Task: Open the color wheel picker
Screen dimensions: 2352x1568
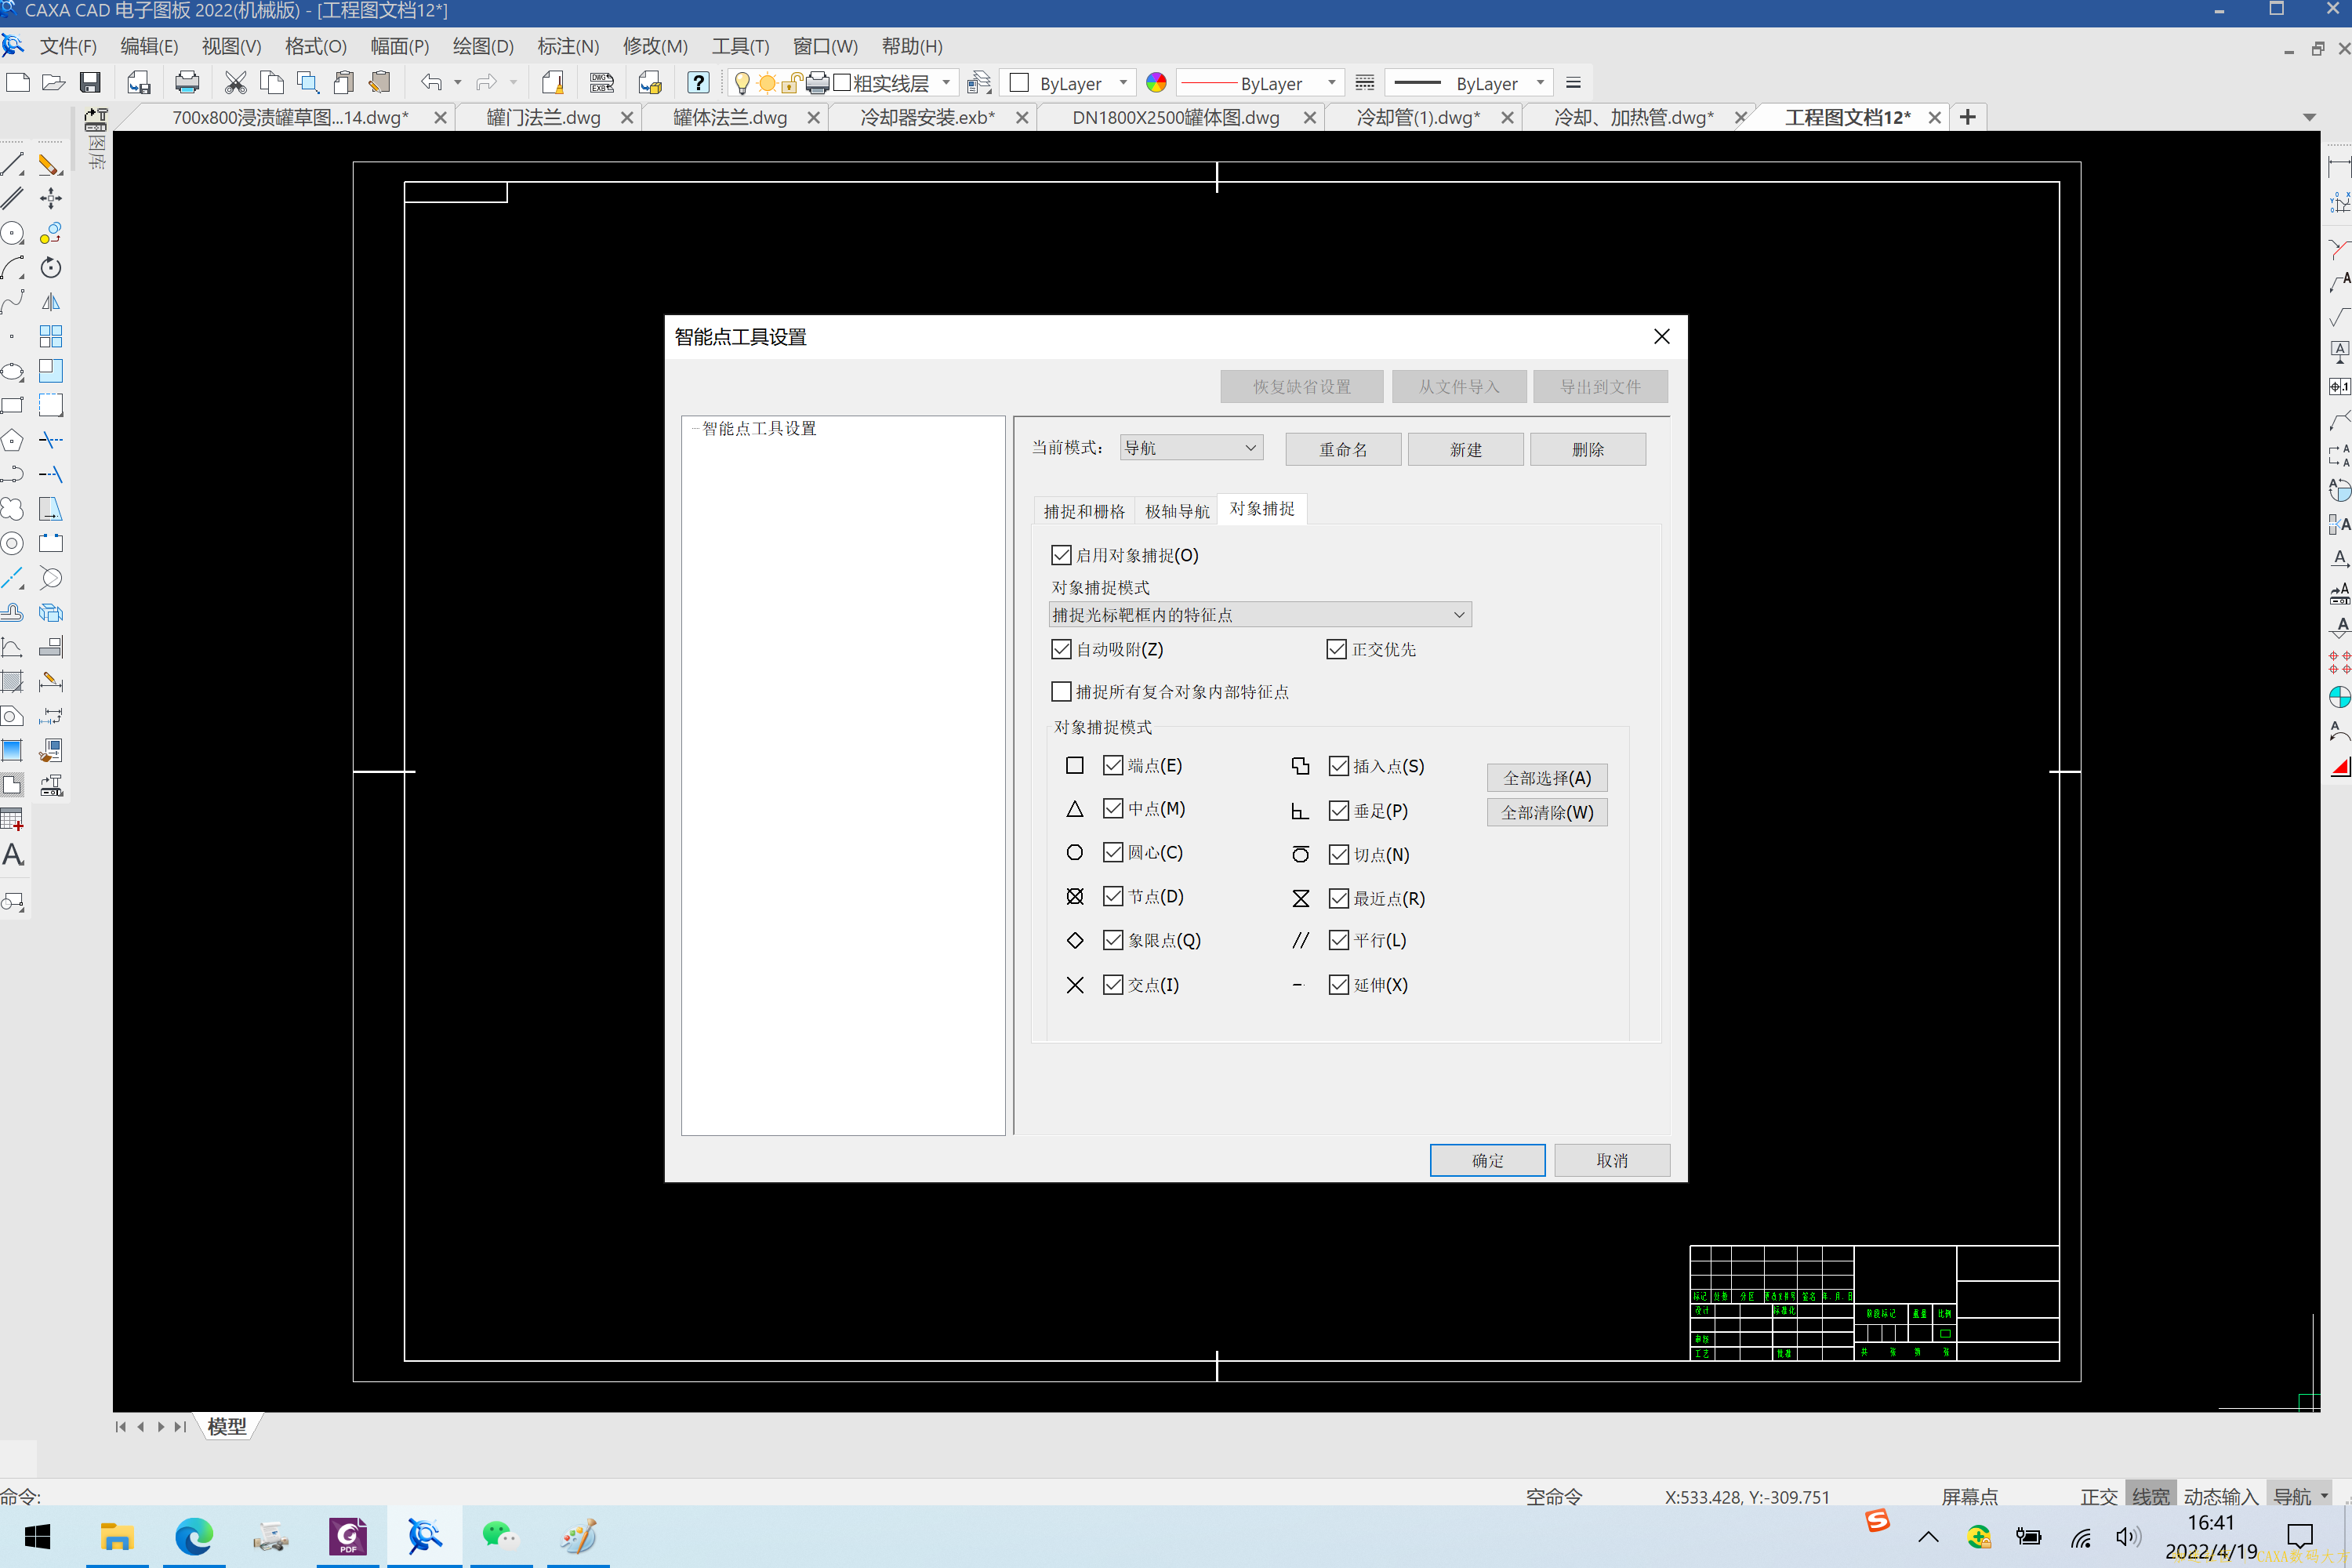Action: pos(1156,83)
